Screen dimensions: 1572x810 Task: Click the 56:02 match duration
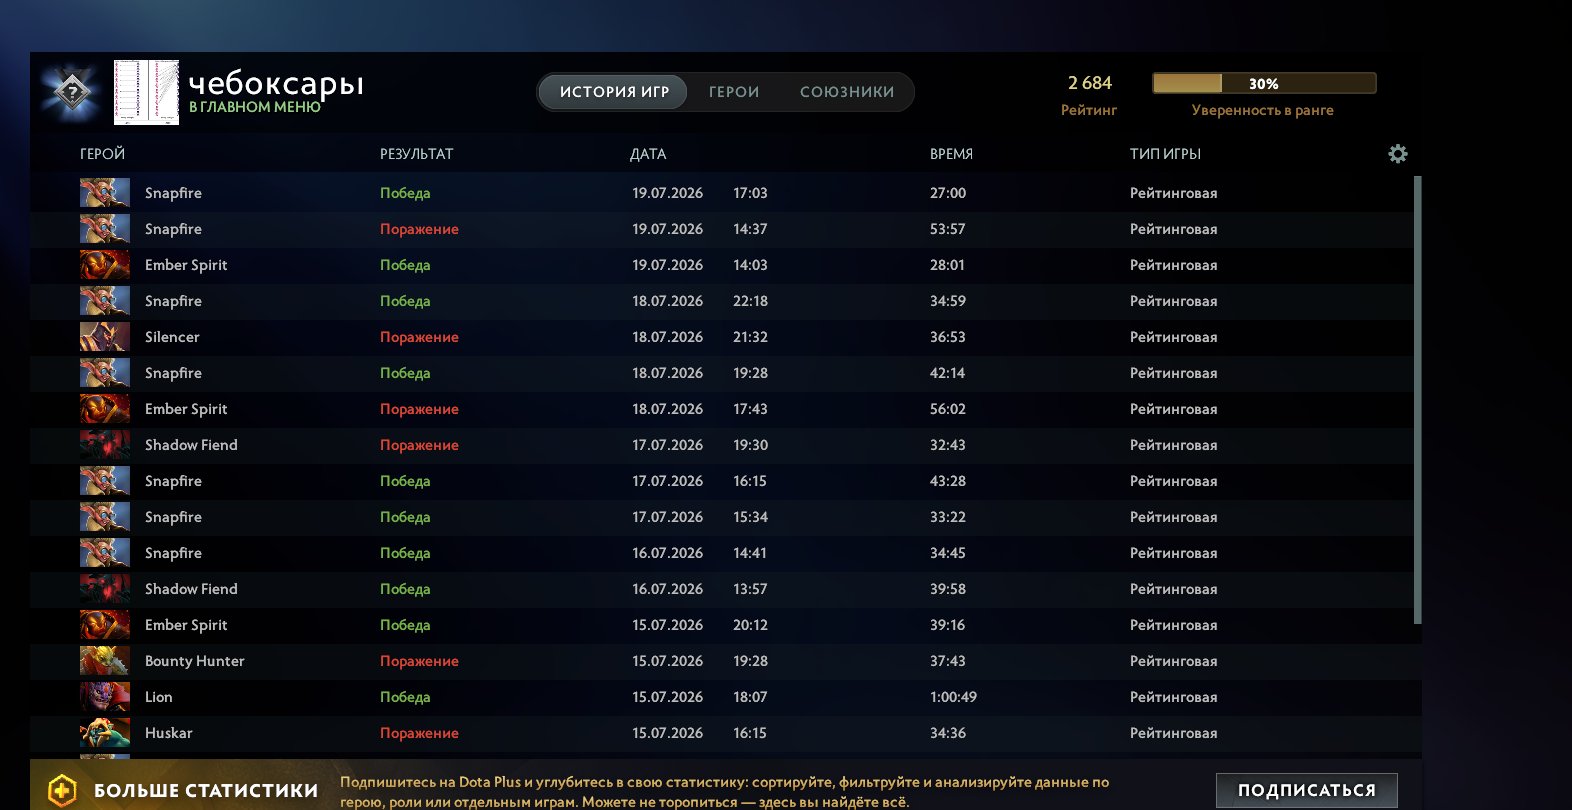948,409
